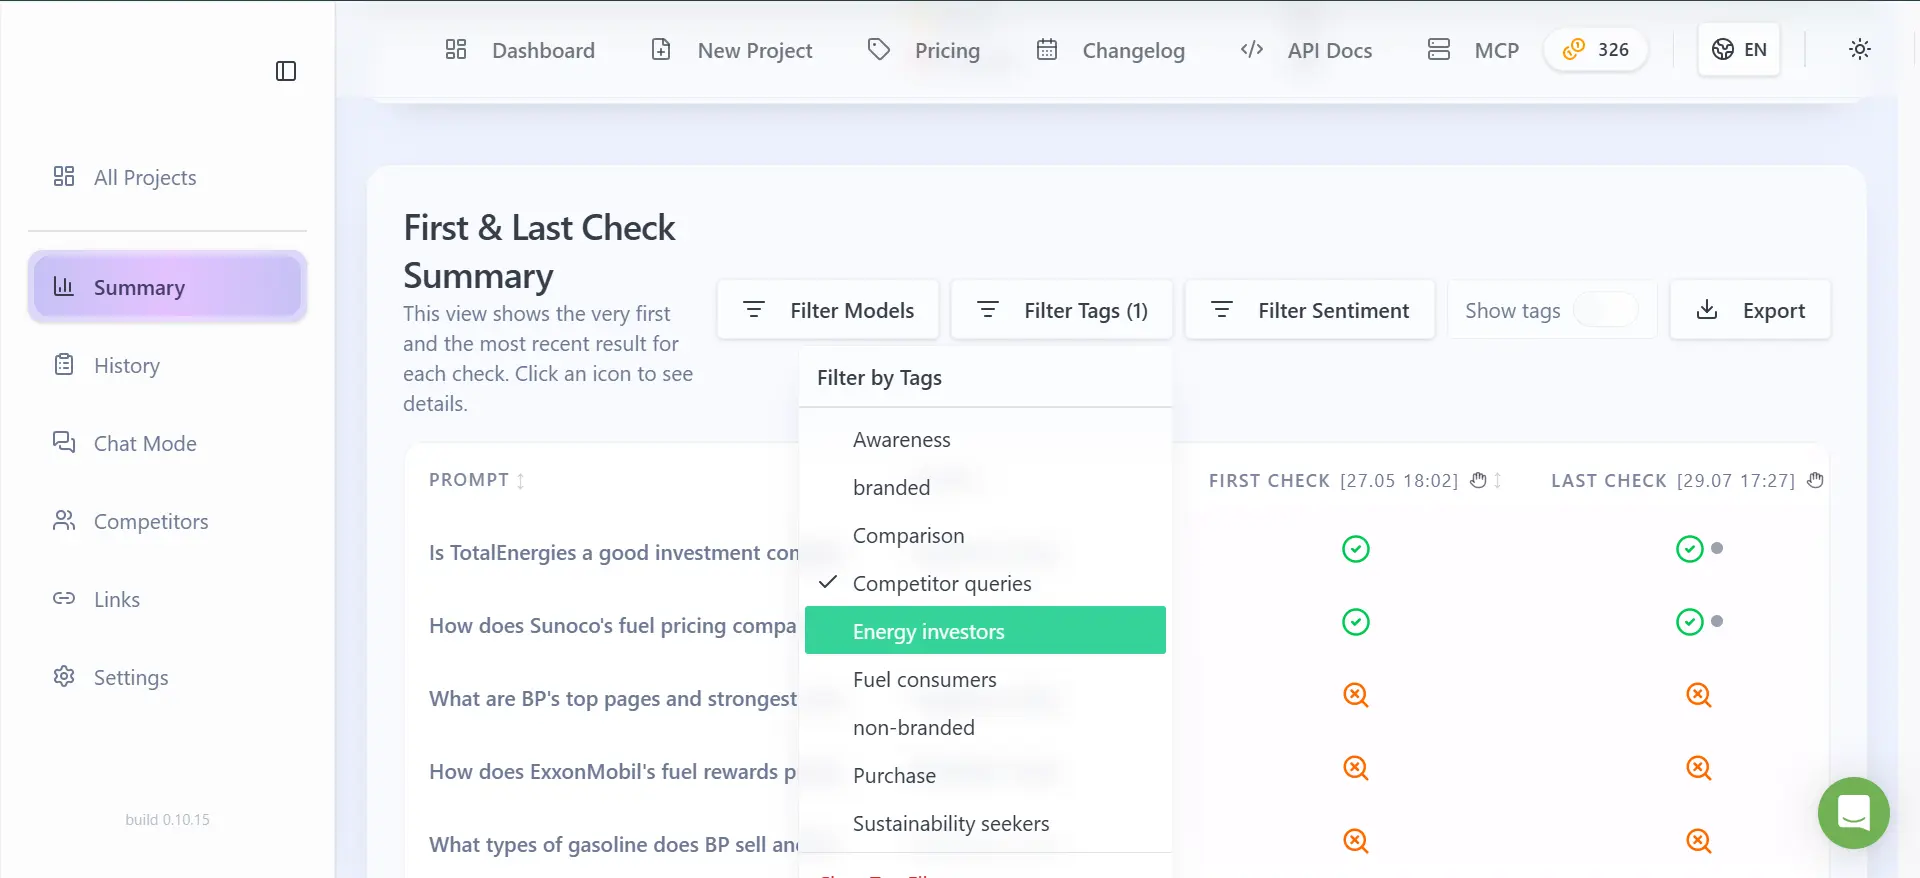Open BP gasoline row last check icon
The image size is (1920, 878).
click(x=1699, y=841)
